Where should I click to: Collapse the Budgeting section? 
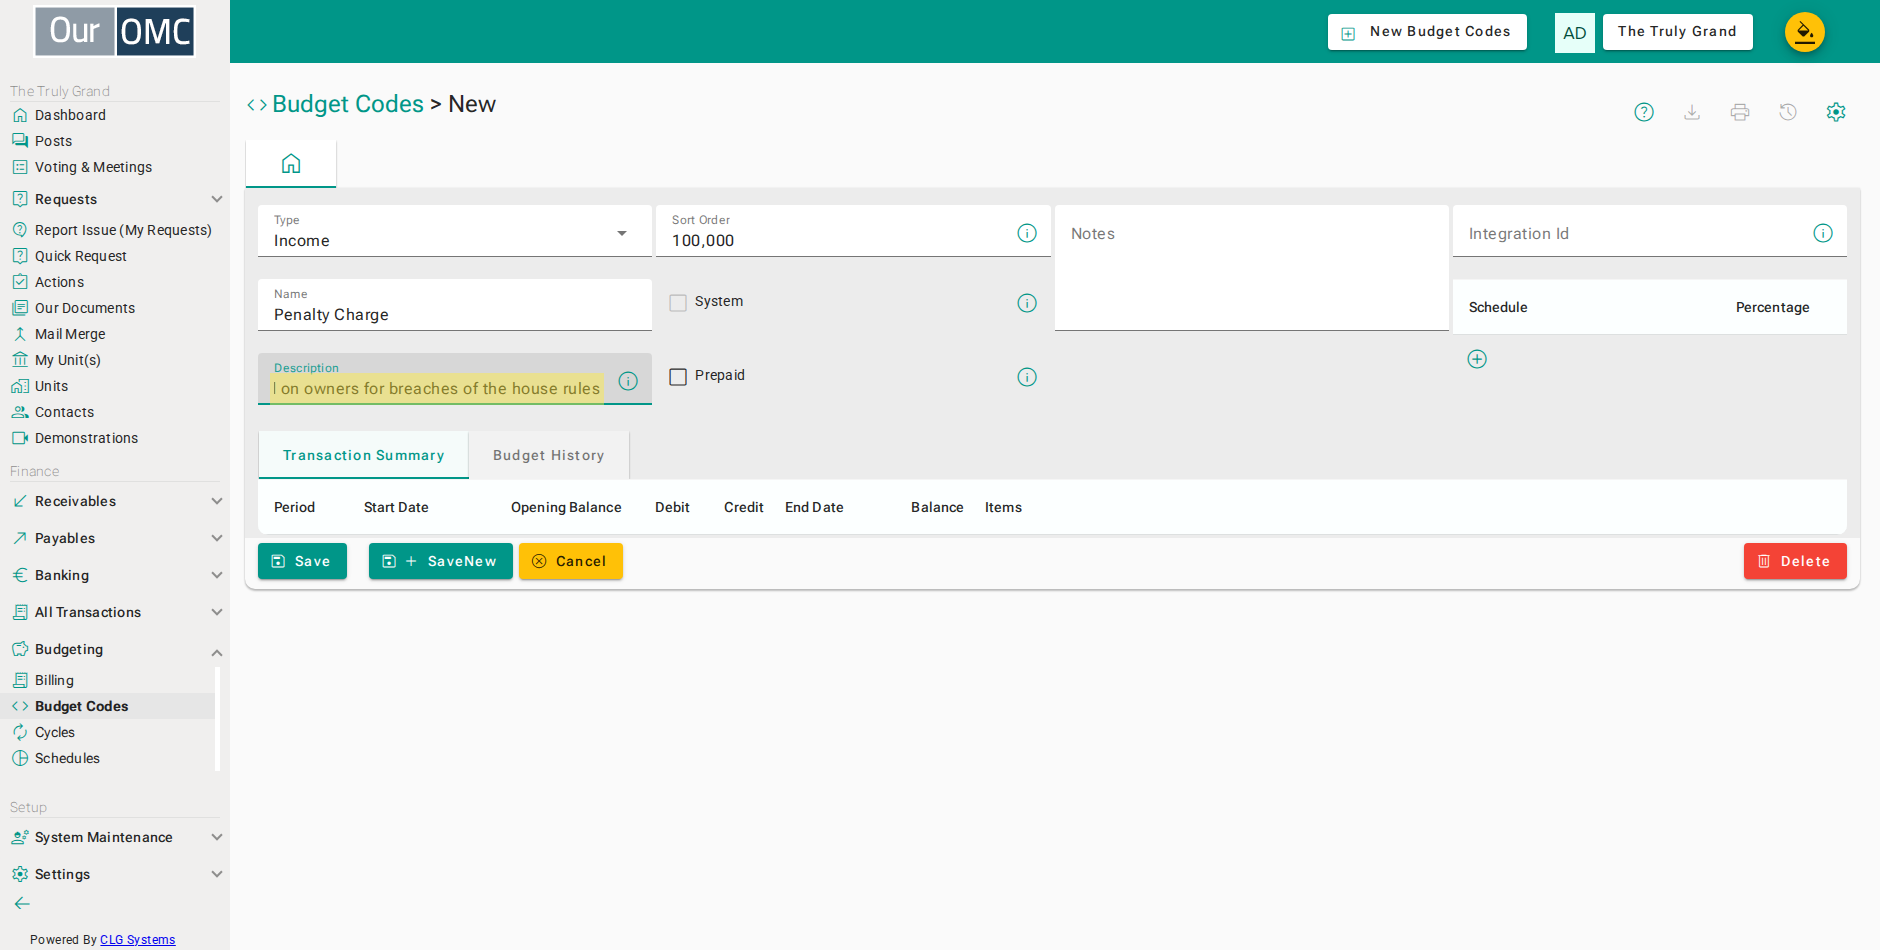[117, 649]
